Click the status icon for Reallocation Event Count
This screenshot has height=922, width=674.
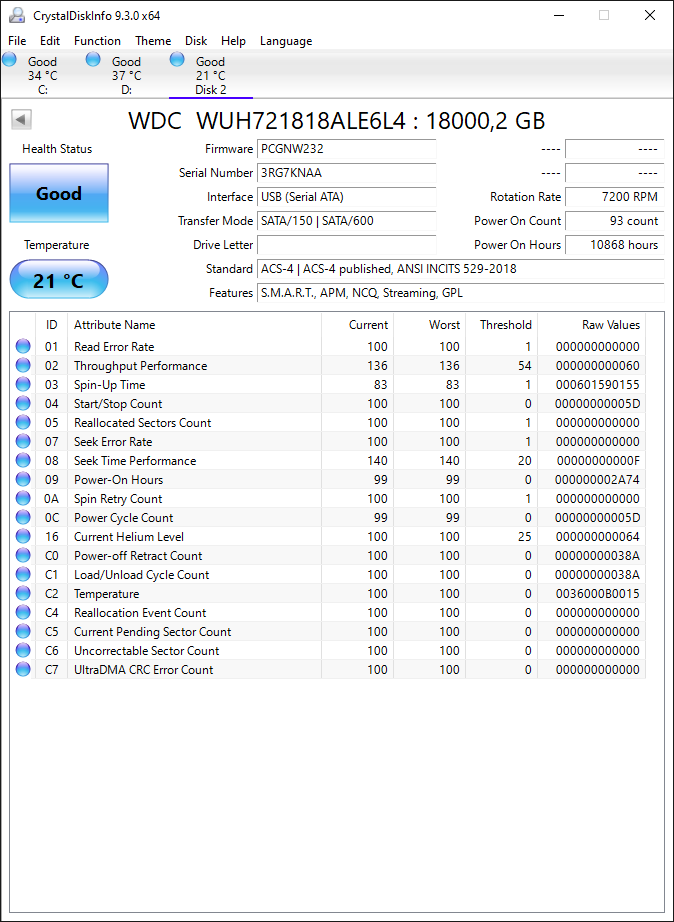23,613
